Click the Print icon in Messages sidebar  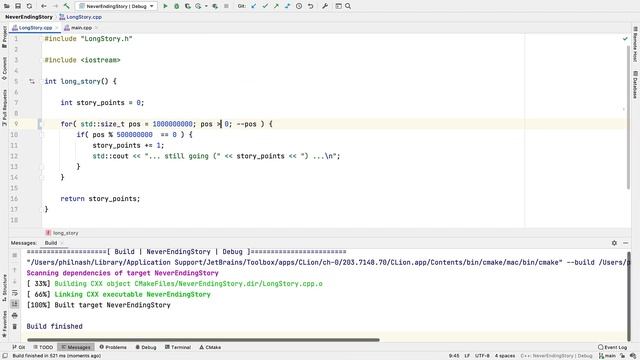[15, 316]
